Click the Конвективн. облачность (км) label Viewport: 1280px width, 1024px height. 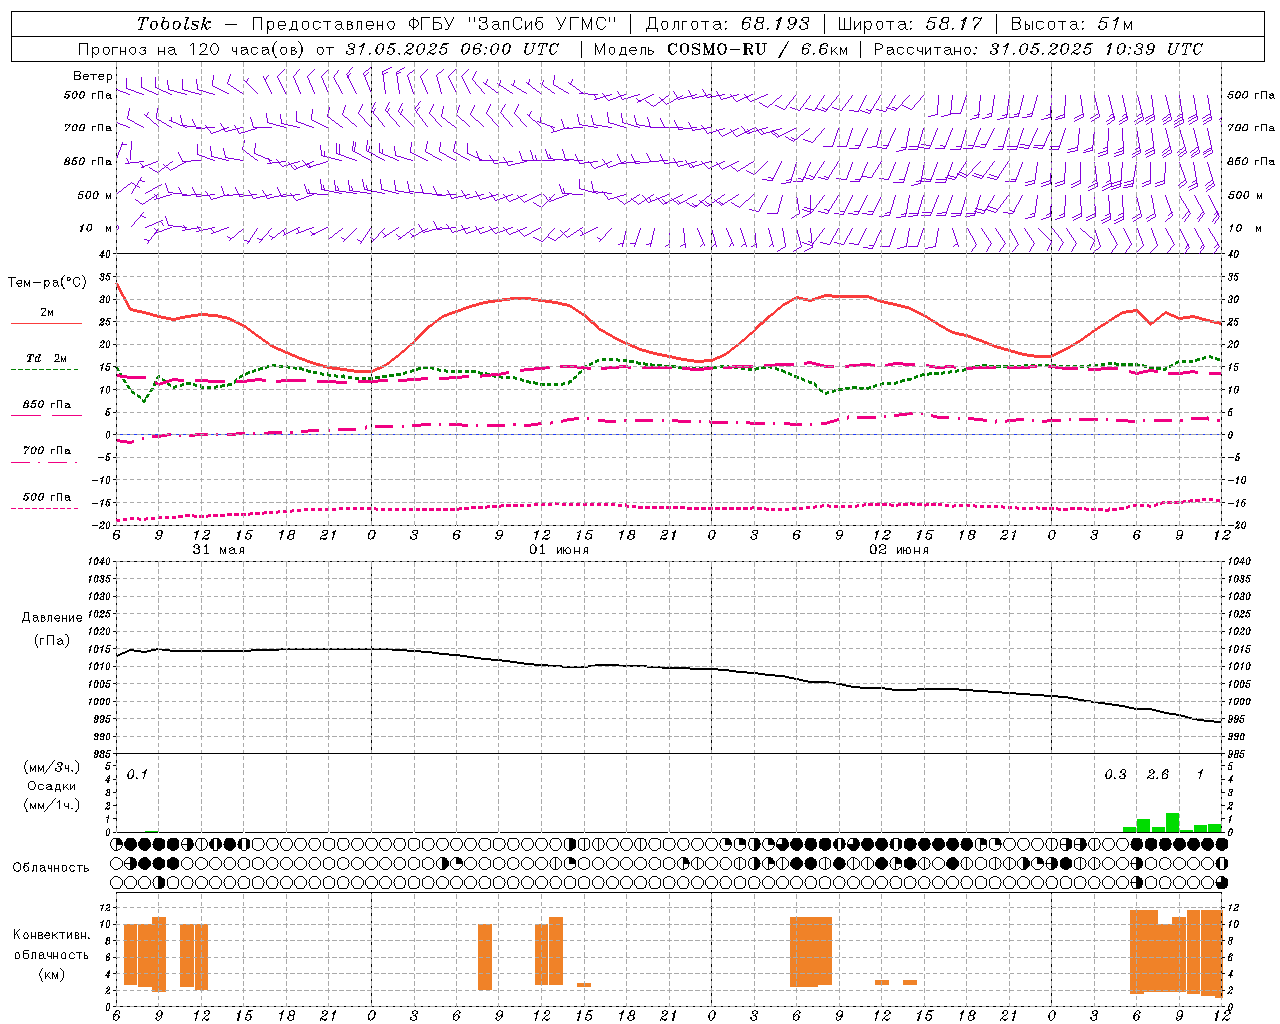tap(51, 954)
